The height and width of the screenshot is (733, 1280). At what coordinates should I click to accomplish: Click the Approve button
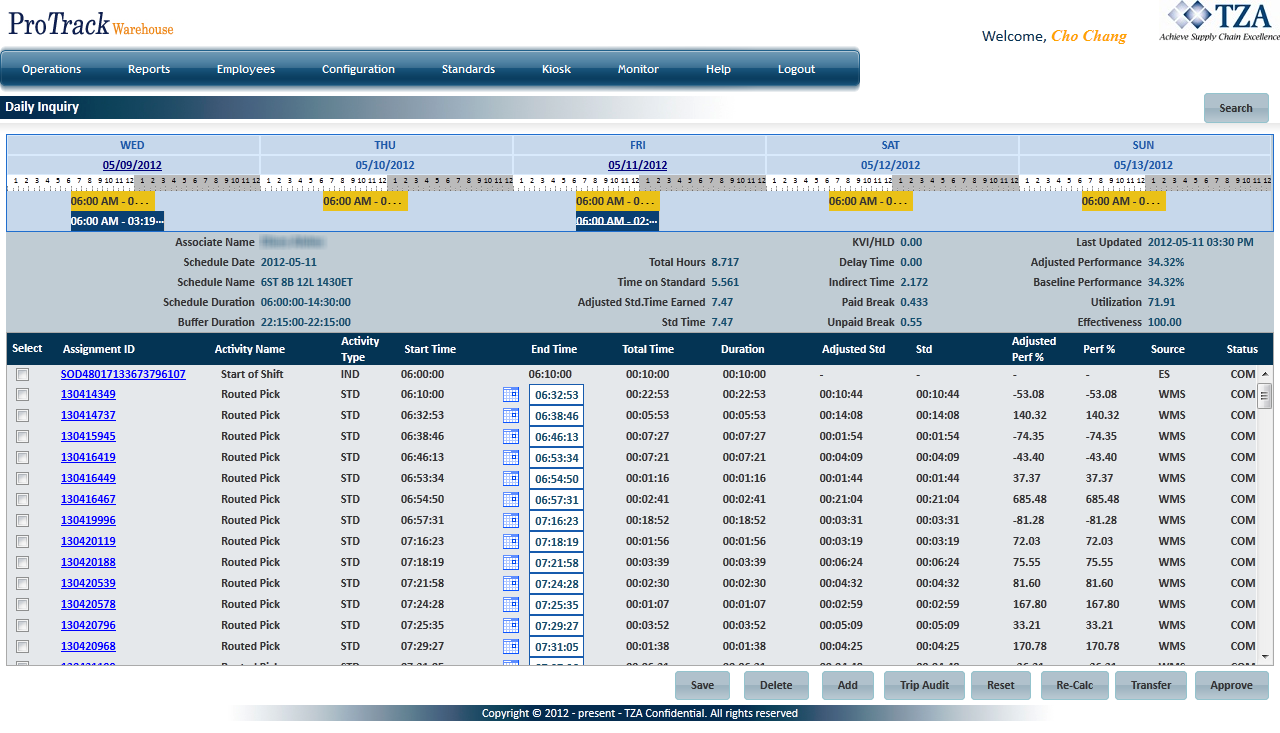tap(1232, 685)
